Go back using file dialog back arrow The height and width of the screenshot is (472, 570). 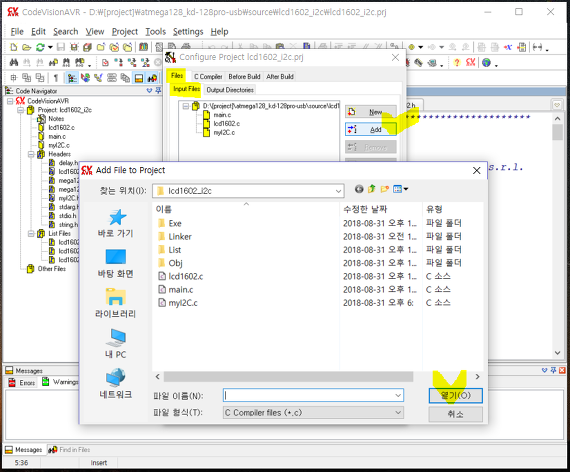(359, 189)
